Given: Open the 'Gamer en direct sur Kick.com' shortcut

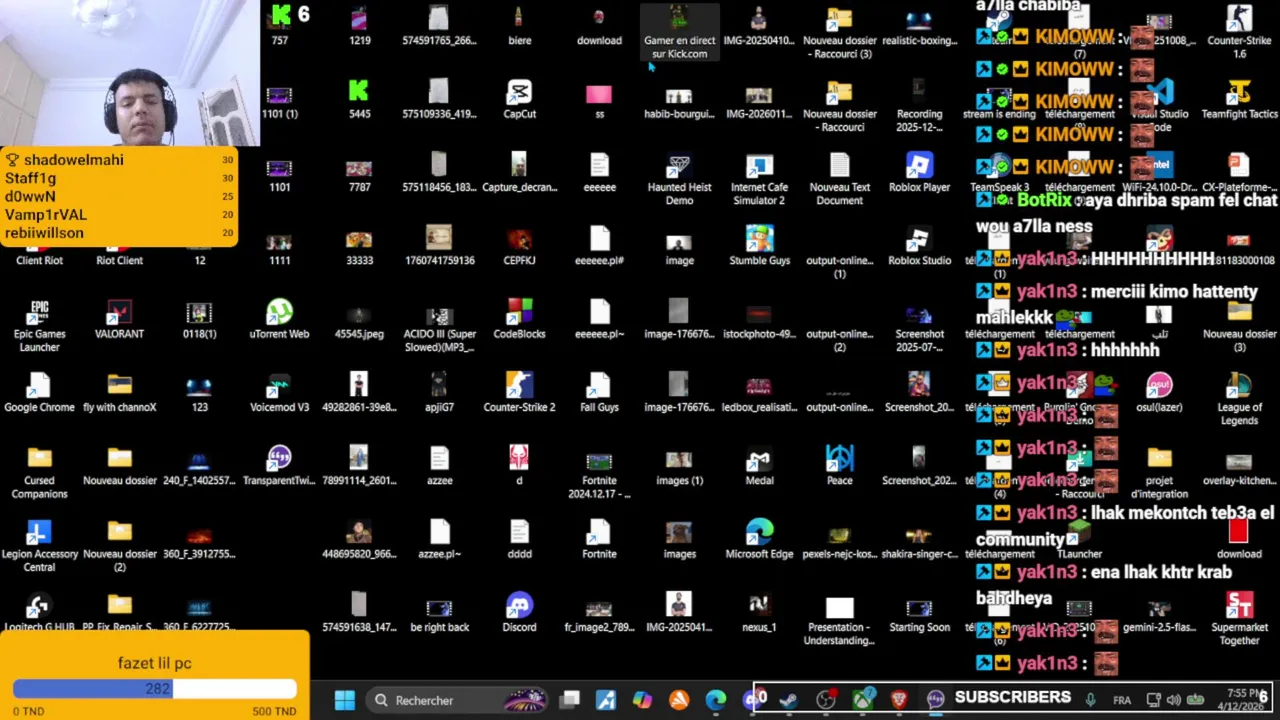Looking at the screenshot, I should (x=679, y=32).
